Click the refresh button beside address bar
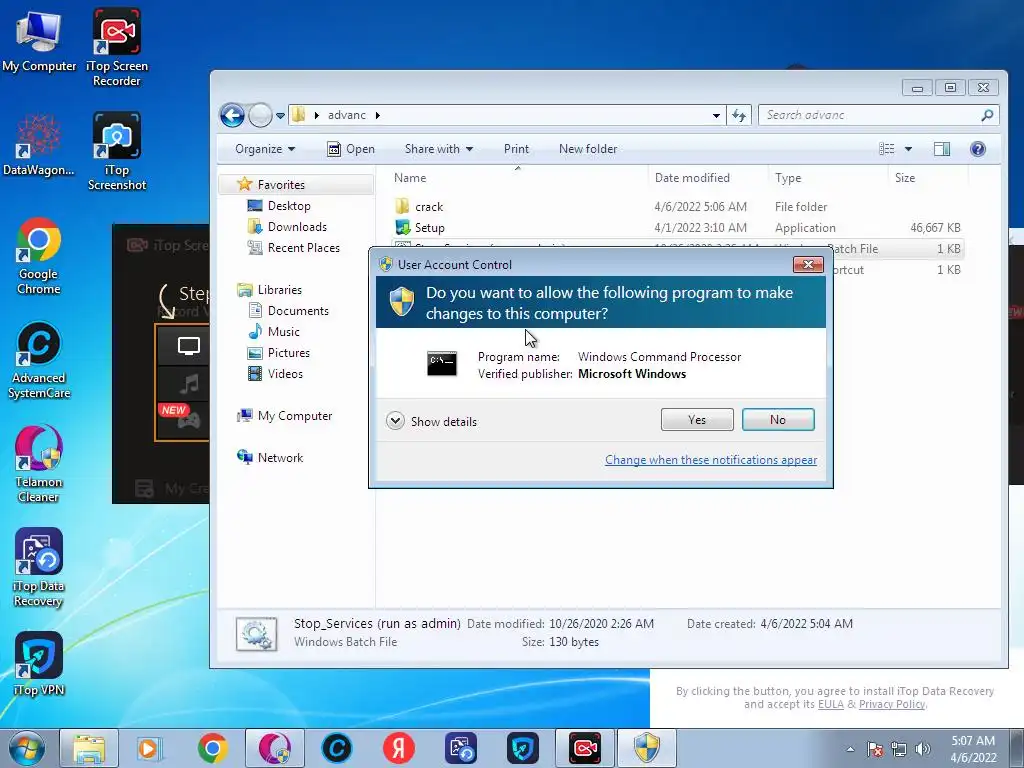Image resolution: width=1024 pixels, height=768 pixels. (x=739, y=116)
